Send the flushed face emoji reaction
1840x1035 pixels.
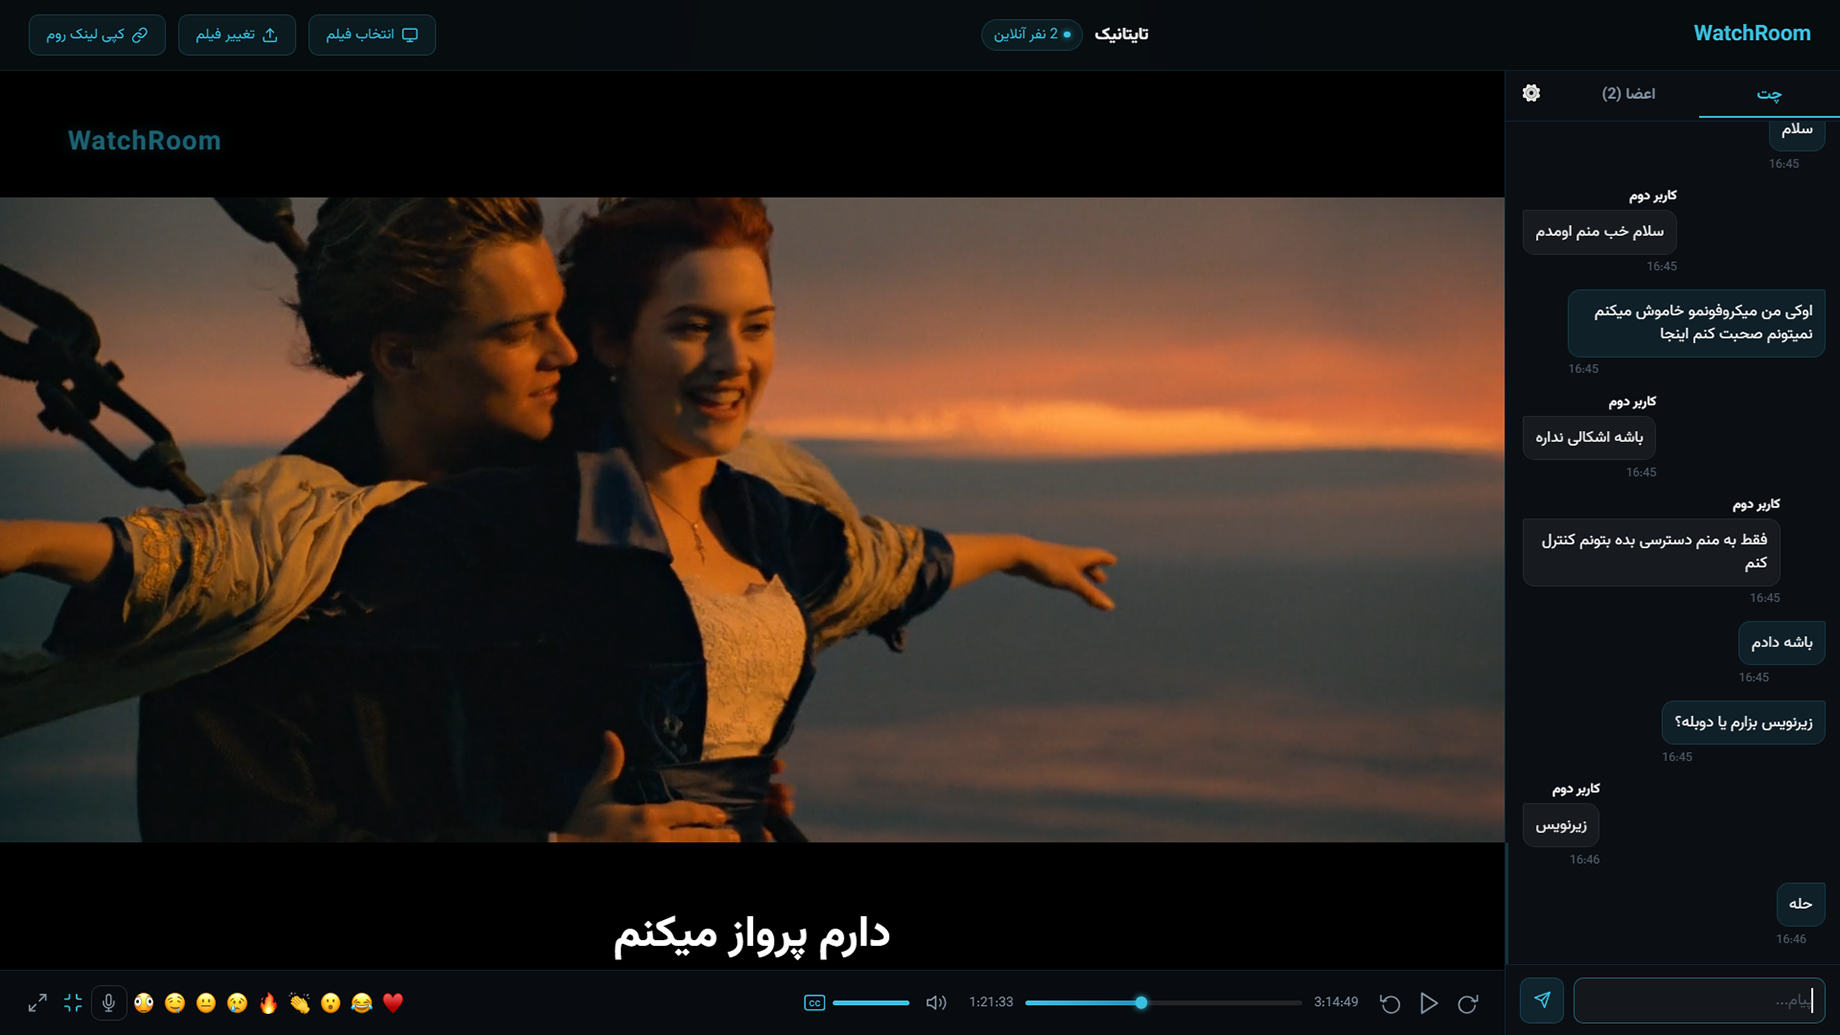coord(144,1002)
